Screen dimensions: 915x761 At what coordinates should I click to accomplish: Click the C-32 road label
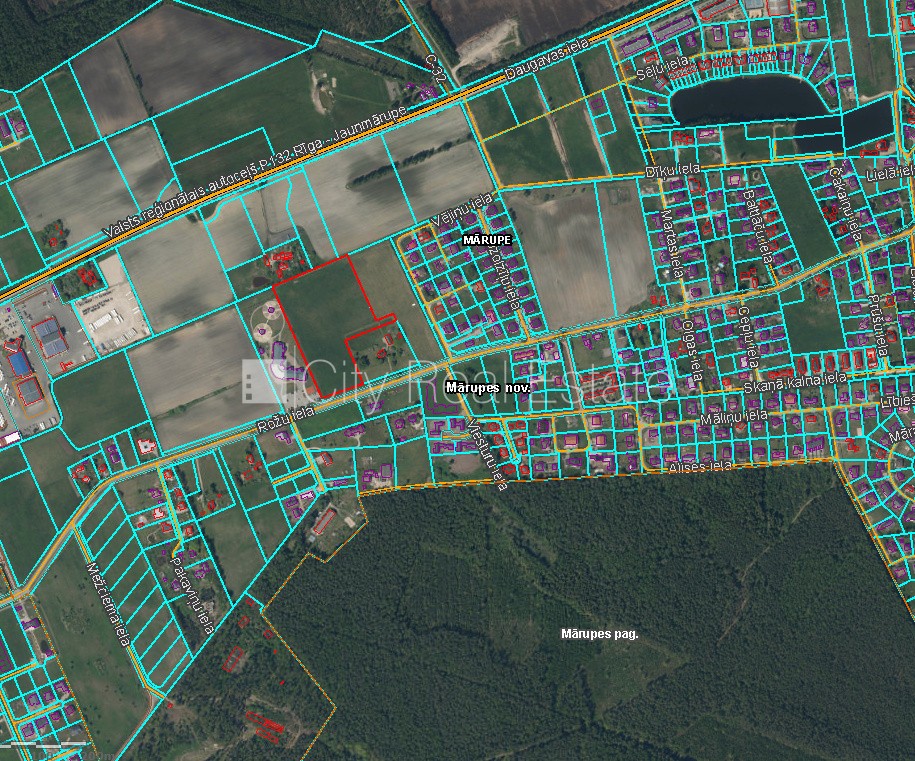coord(433,69)
